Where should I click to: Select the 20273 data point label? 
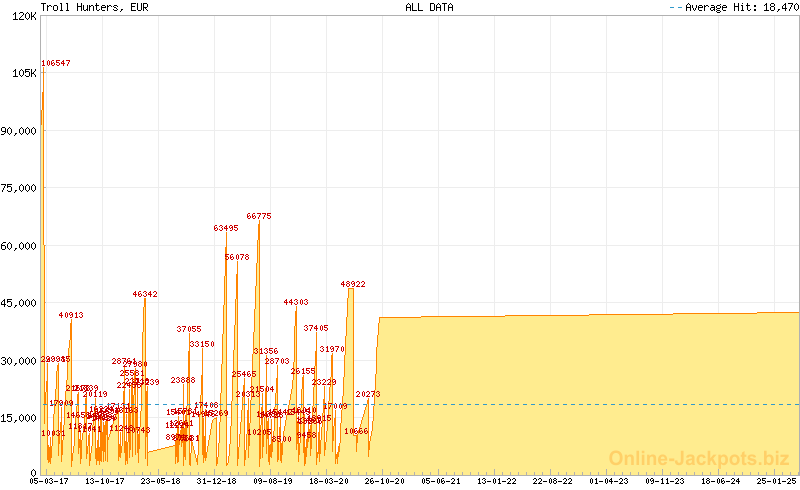coord(368,394)
